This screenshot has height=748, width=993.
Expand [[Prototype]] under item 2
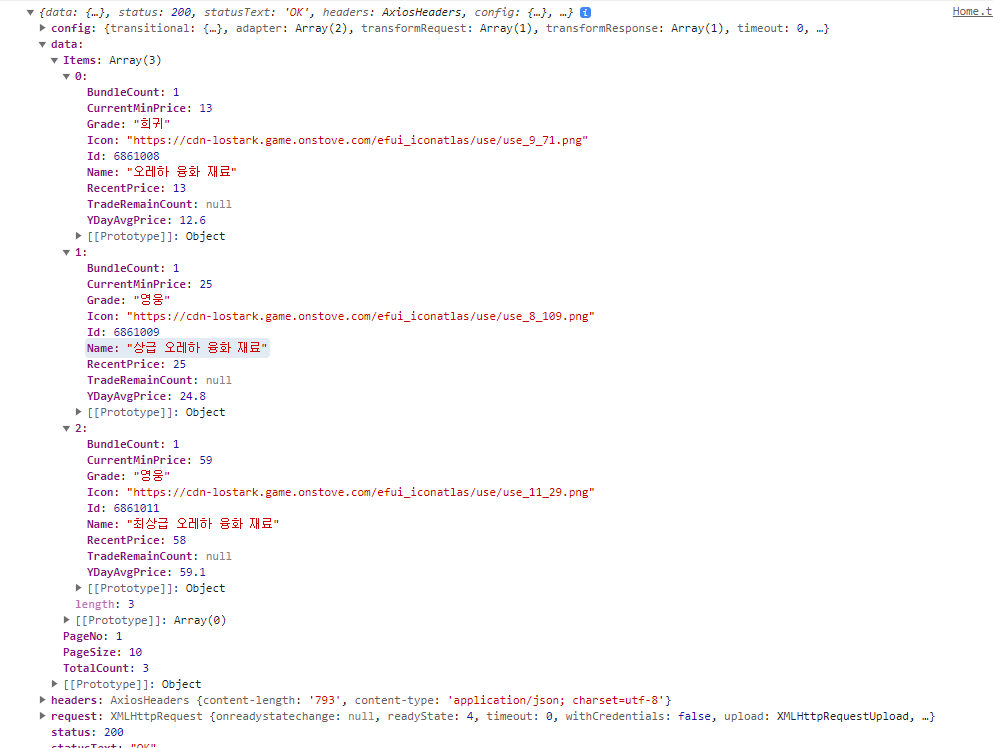79,588
